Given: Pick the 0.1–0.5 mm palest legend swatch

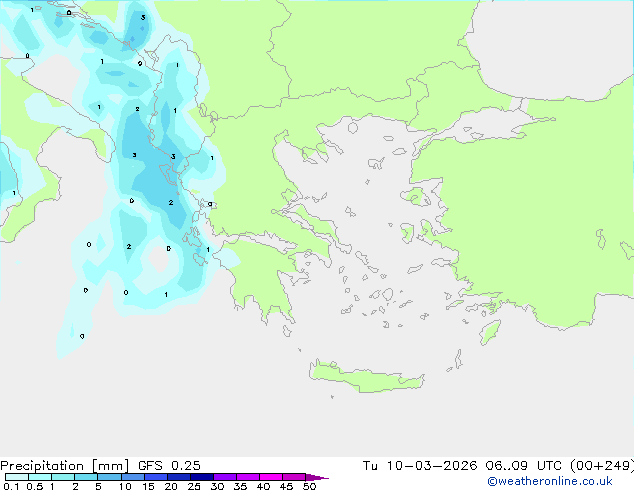Looking at the screenshot, I should [17, 477].
